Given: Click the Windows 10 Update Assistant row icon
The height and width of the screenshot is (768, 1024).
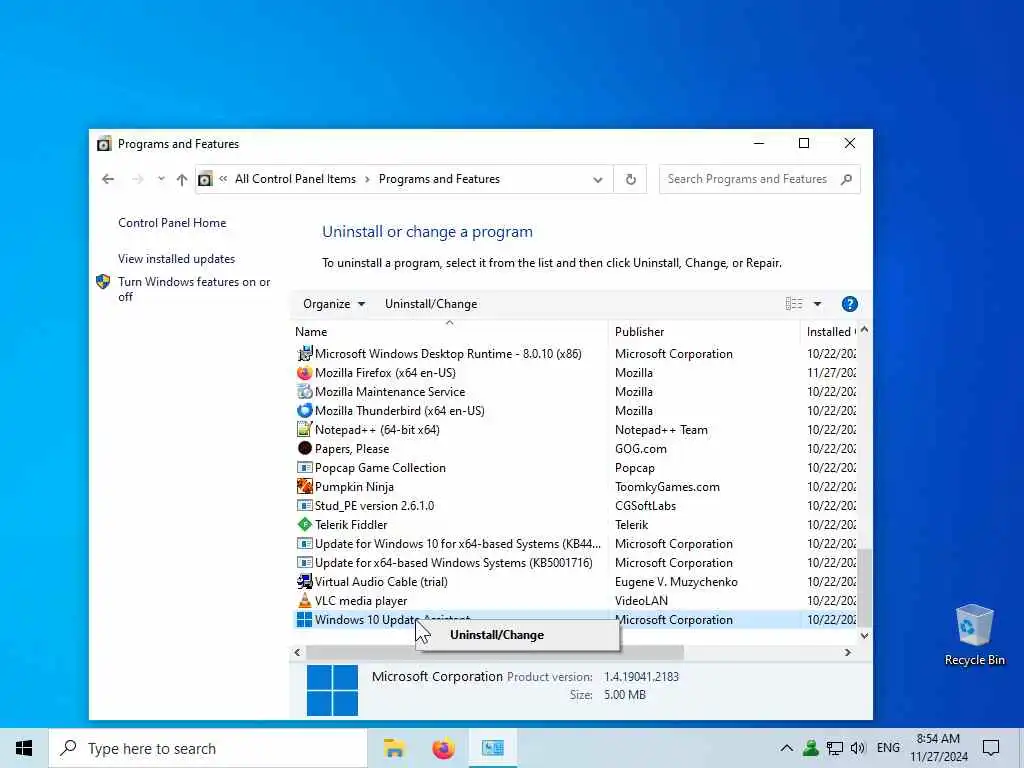Looking at the screenshot, I should pyautogui.click(x=304, y=620).
